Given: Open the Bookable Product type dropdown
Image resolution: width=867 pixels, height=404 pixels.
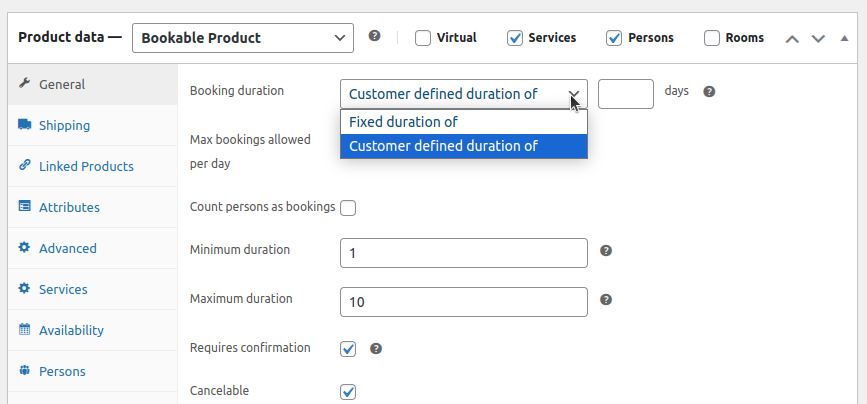Looking at the screenshot, I should pyautogui.click(x=242, y=38).
